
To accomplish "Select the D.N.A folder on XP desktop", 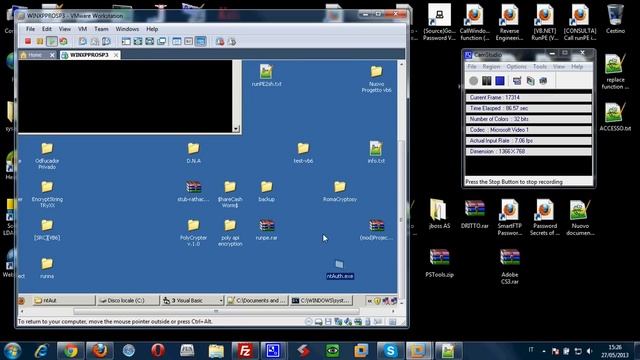I will (193, 153).
